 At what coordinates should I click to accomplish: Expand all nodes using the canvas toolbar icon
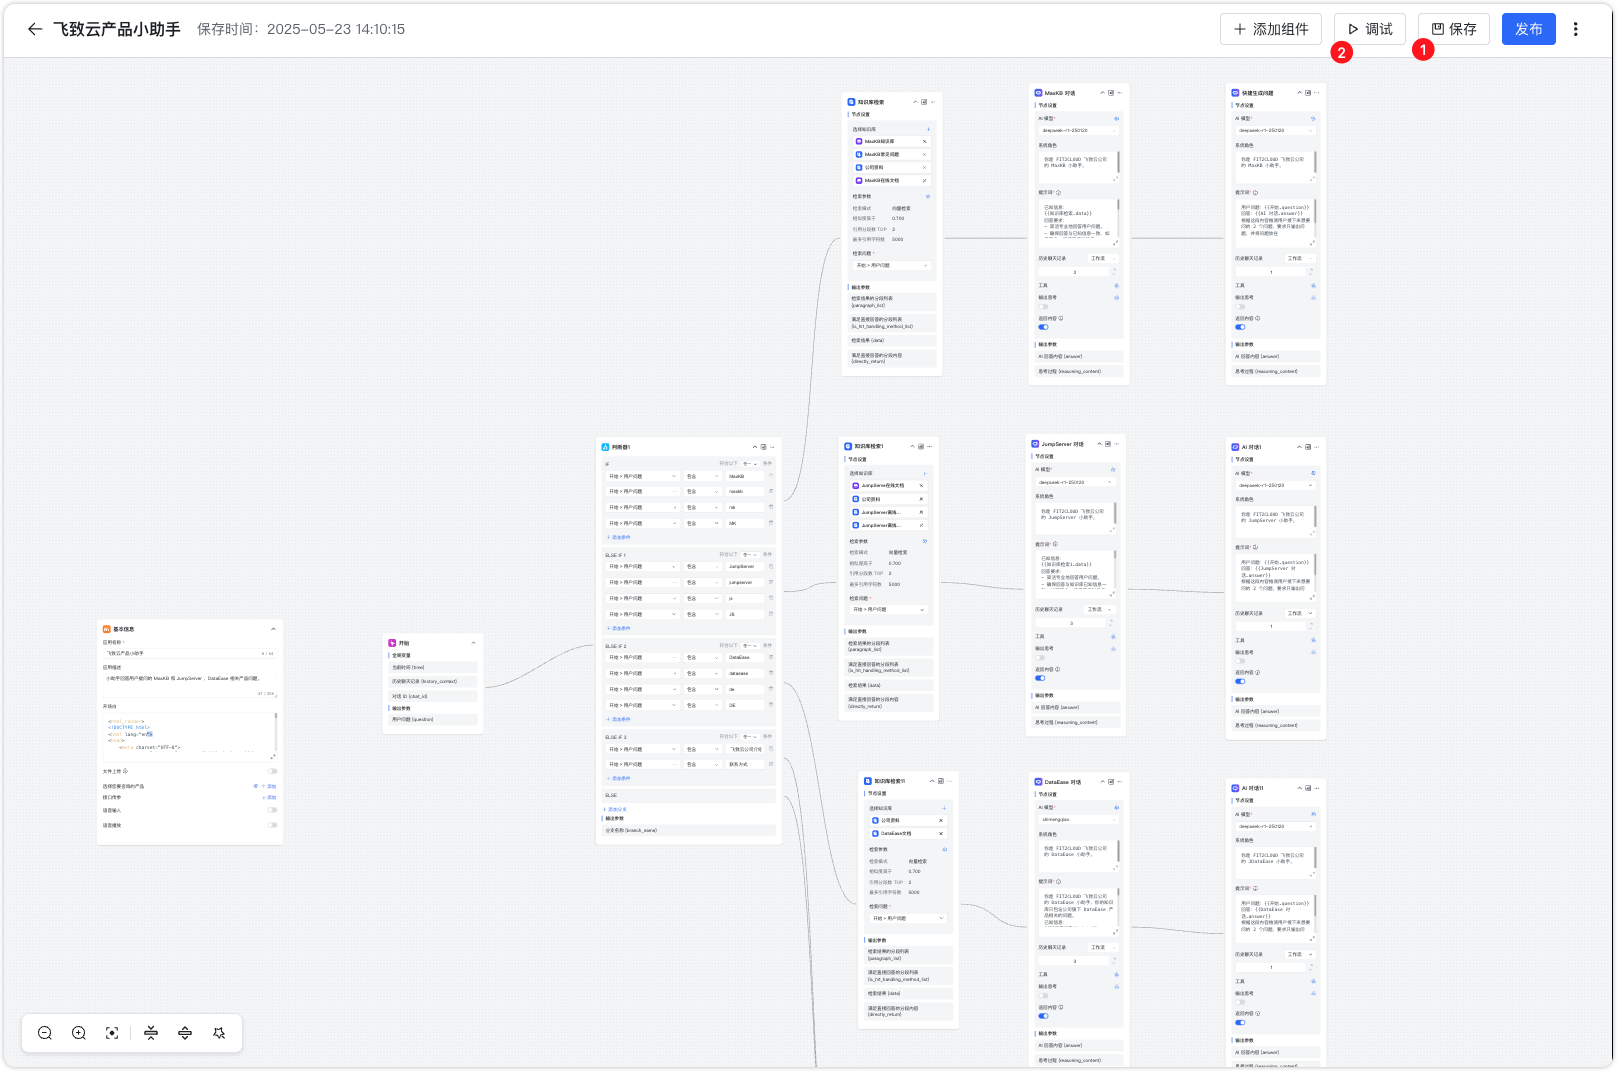click(185, 1033)
